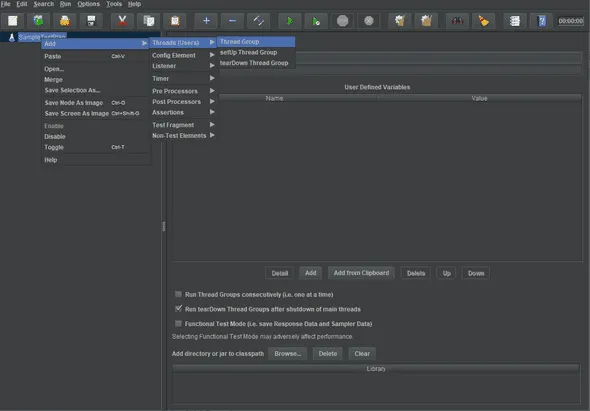Click the Stop test octagon icon
Screen dimensions: 590x411
tap(342, 21)
